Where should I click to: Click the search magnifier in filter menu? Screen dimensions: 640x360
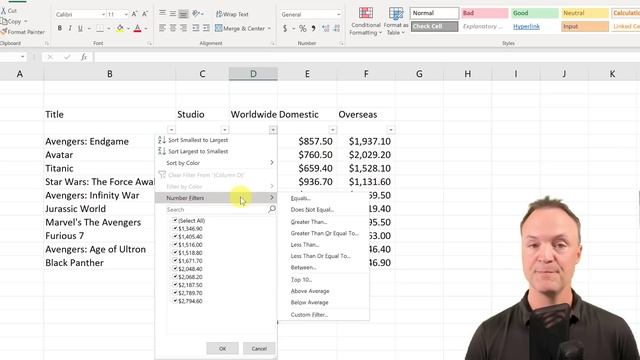(272, 209)
